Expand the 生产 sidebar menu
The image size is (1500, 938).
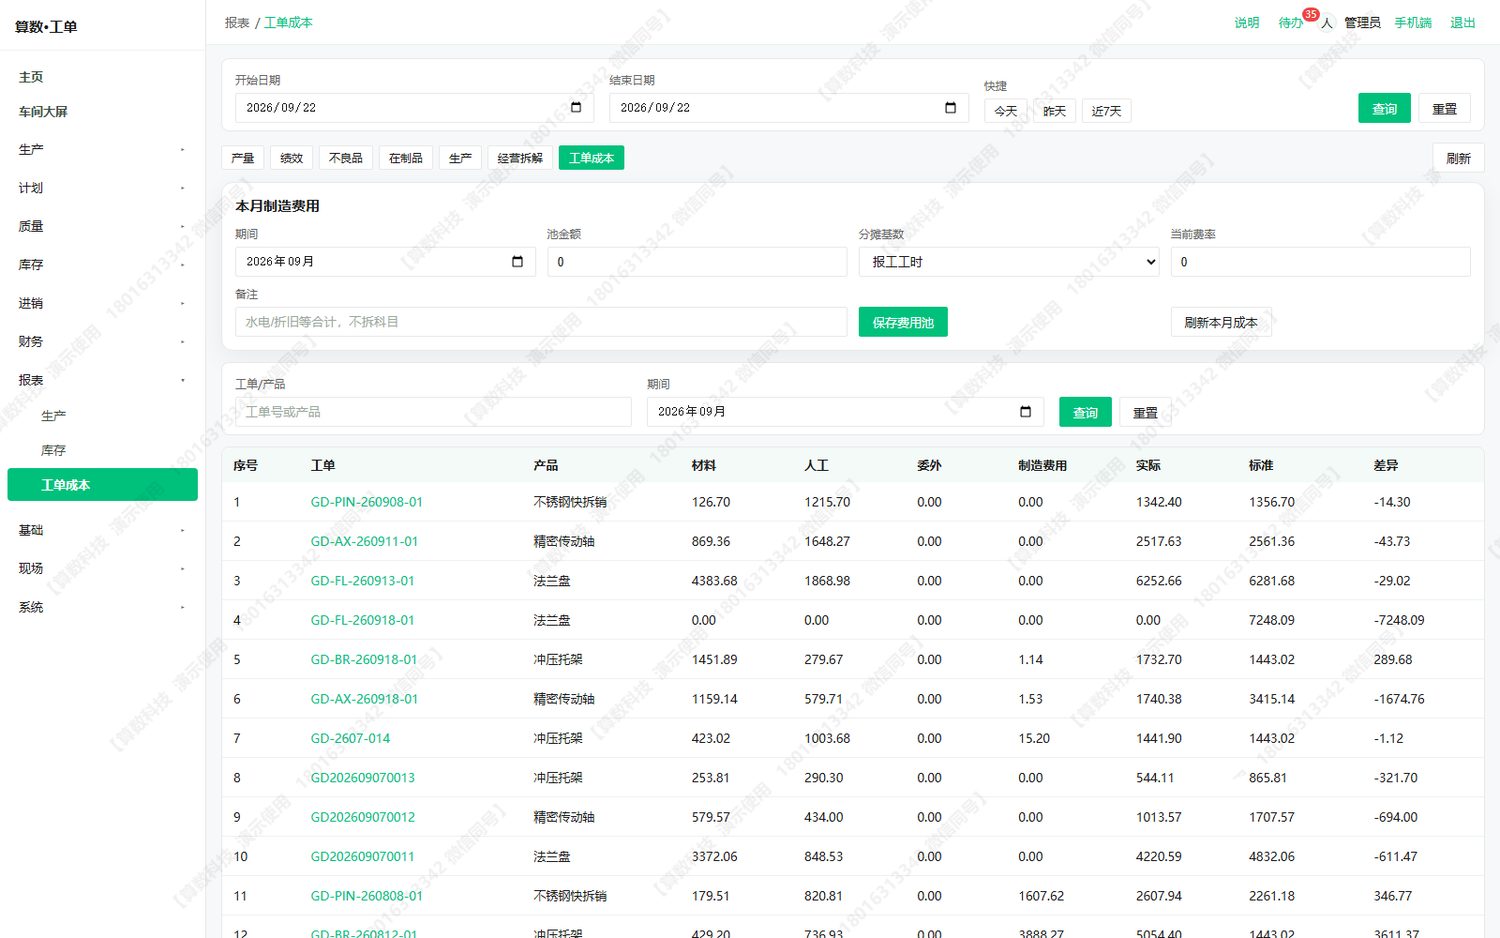[103, 150]
